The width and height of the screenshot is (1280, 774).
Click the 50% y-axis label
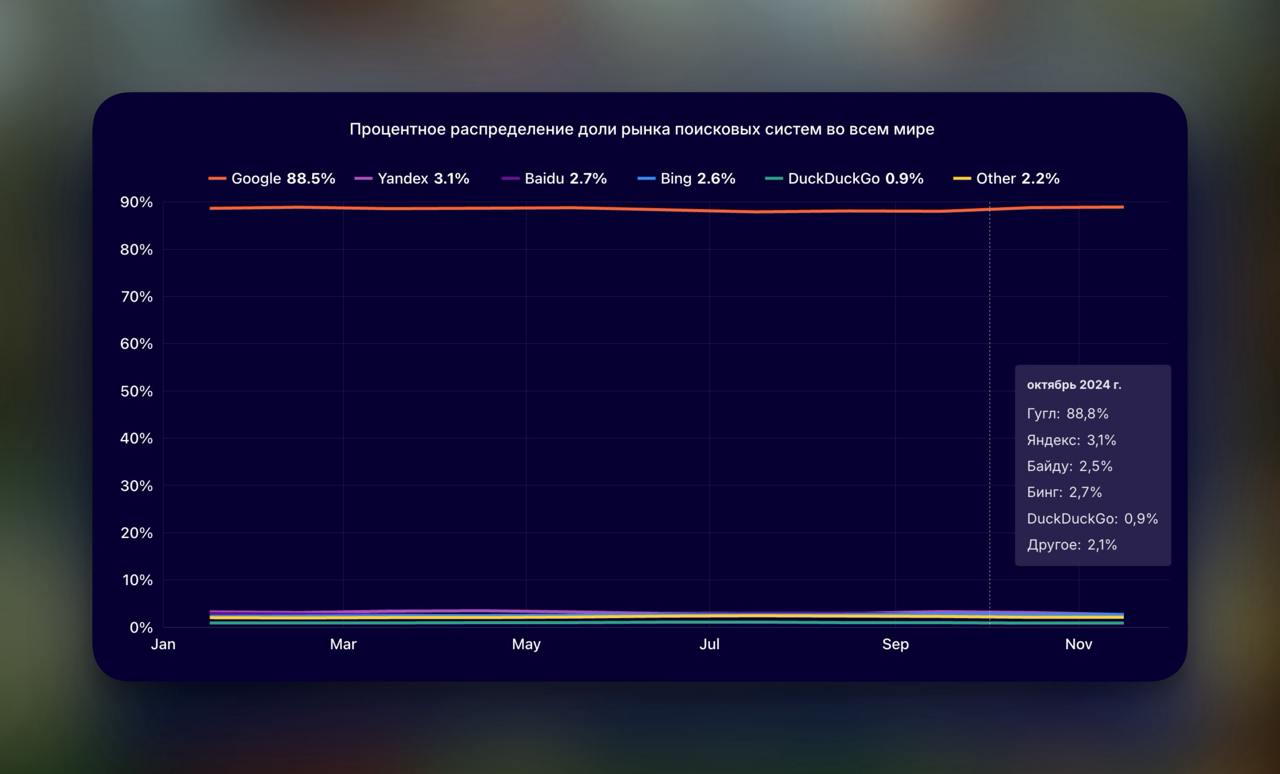pyautogui.click(x=136, y=391)
